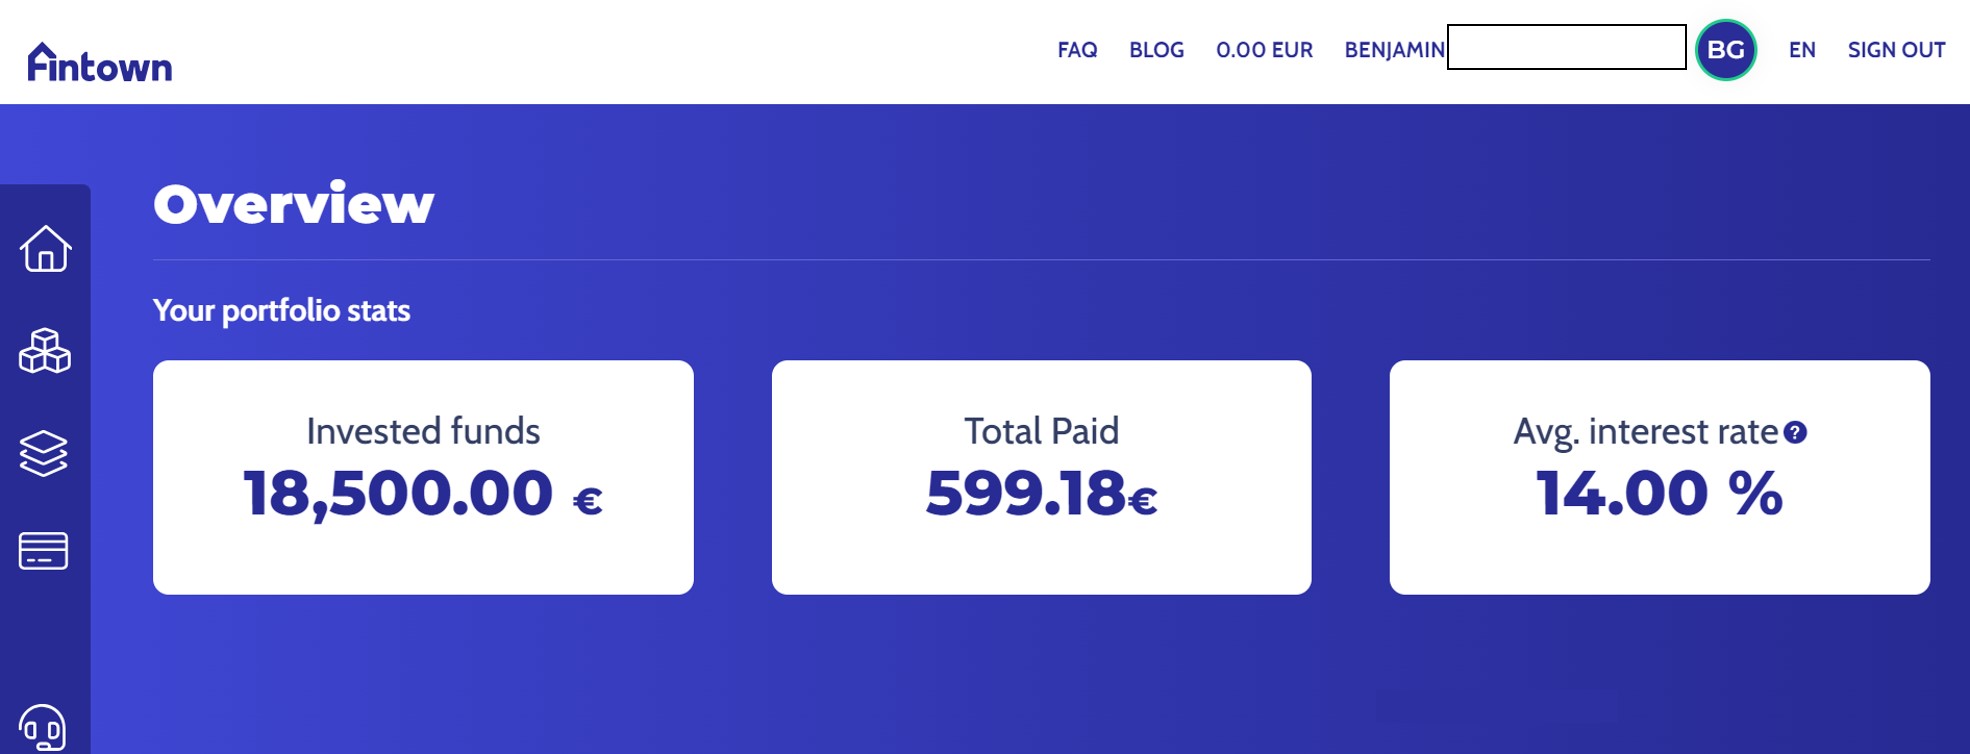Click the headset support icon
The image size is (1970, 754).
tap(43, 727)
